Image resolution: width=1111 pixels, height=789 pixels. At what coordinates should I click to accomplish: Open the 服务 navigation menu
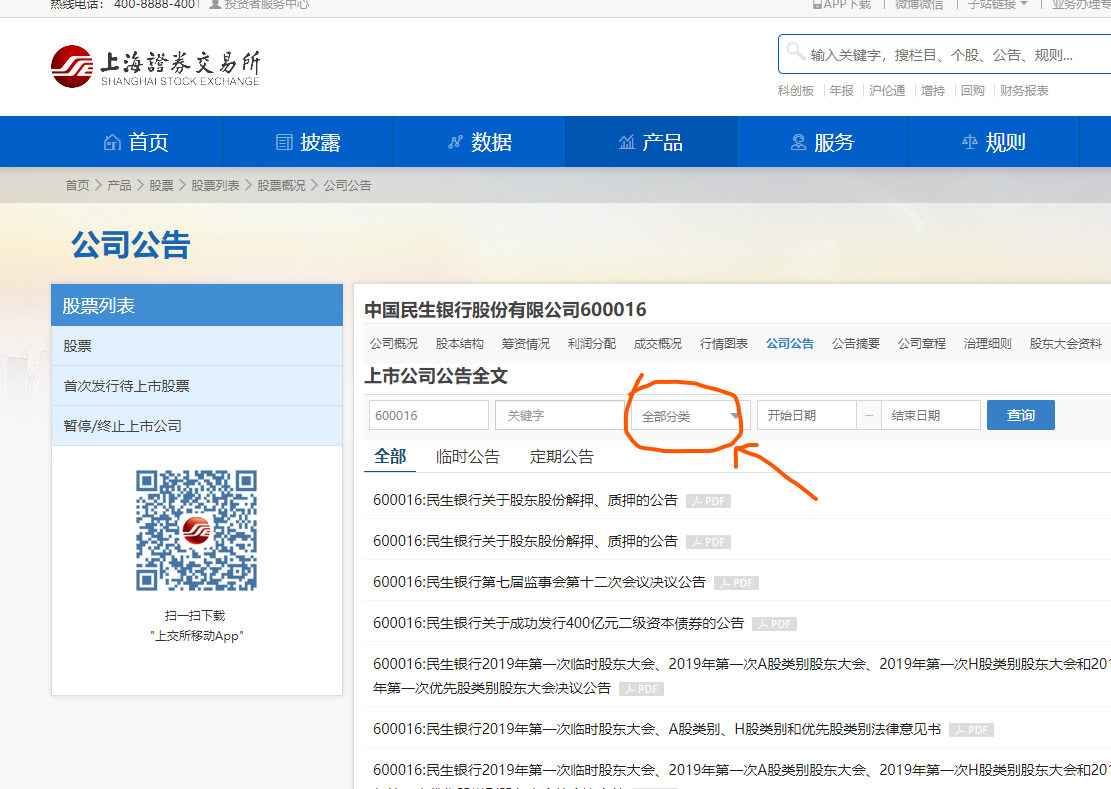tap(823, 142)
